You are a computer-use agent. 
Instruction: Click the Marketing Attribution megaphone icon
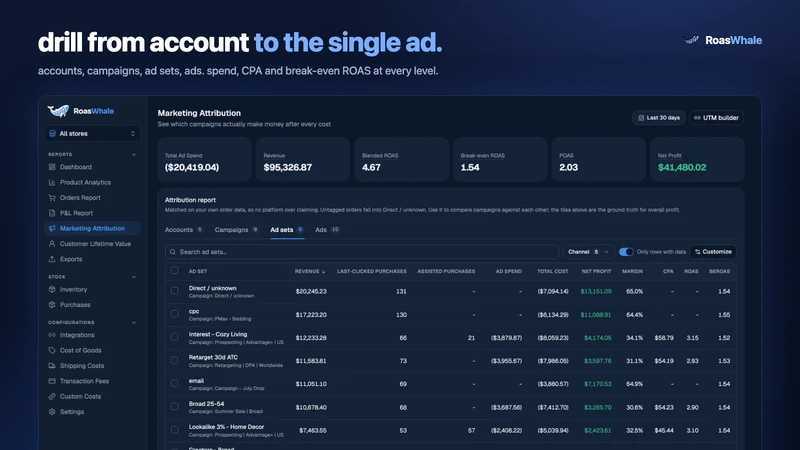[52, 228]
